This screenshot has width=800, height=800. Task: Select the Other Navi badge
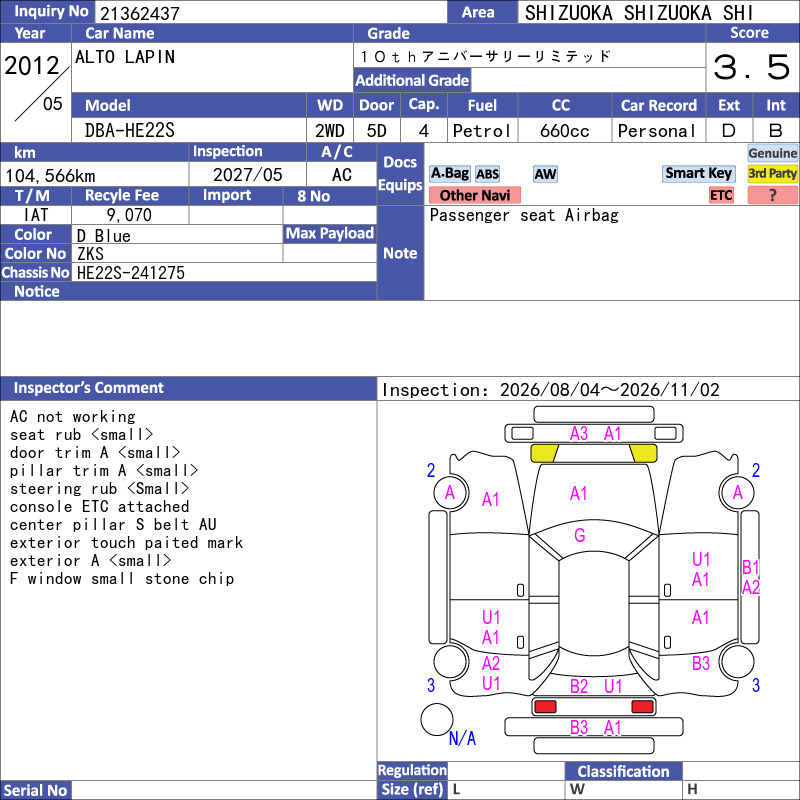pyautogui.click(x=474, y=195)
